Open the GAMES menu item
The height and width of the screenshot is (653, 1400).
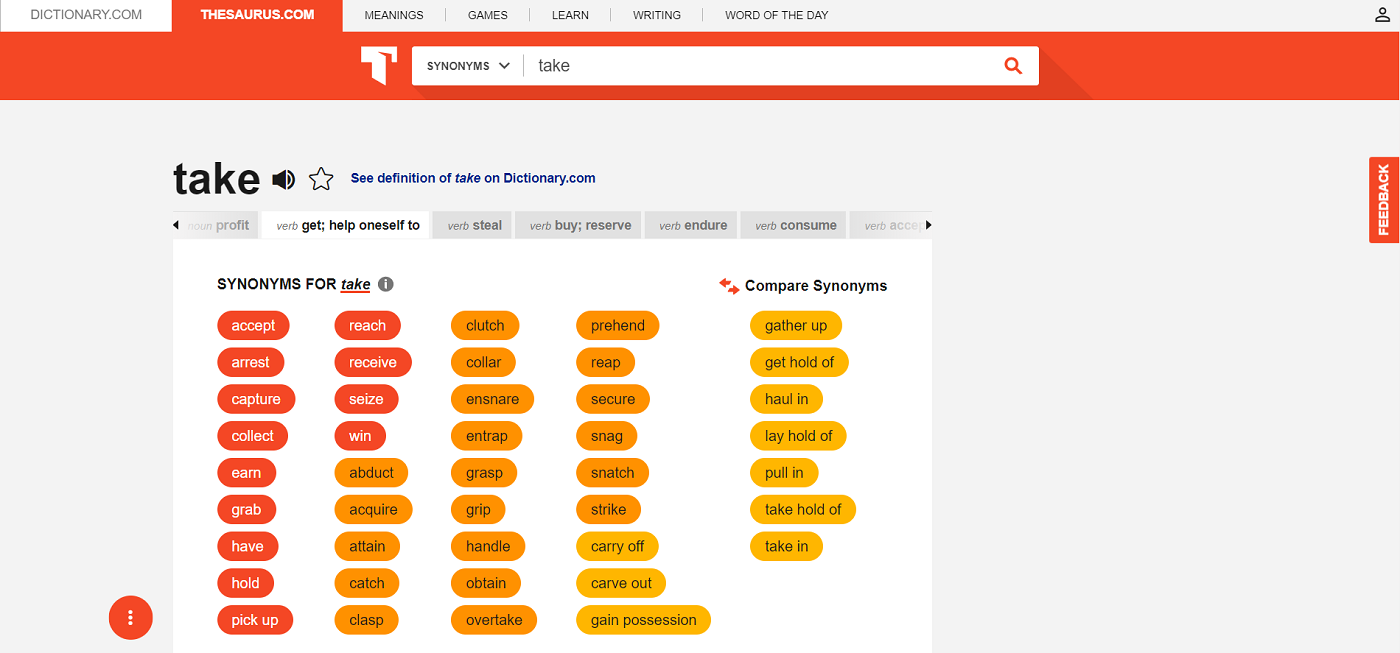click(x=488, y=14)
